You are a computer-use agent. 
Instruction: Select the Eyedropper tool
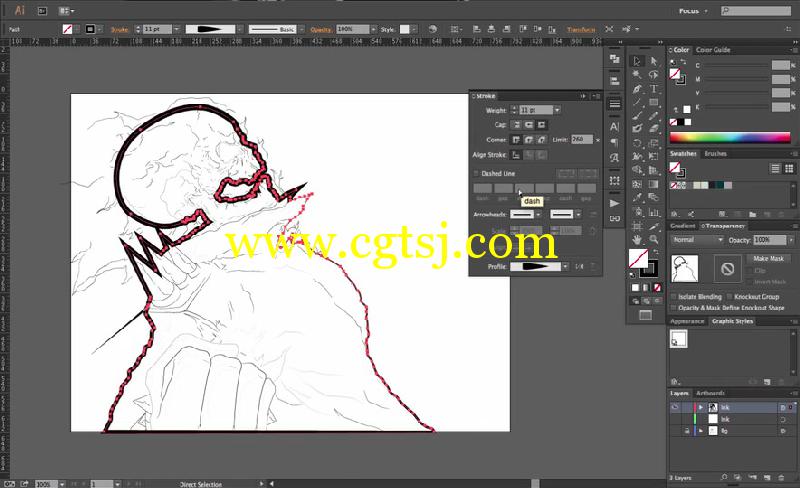[x=637, y=198]
